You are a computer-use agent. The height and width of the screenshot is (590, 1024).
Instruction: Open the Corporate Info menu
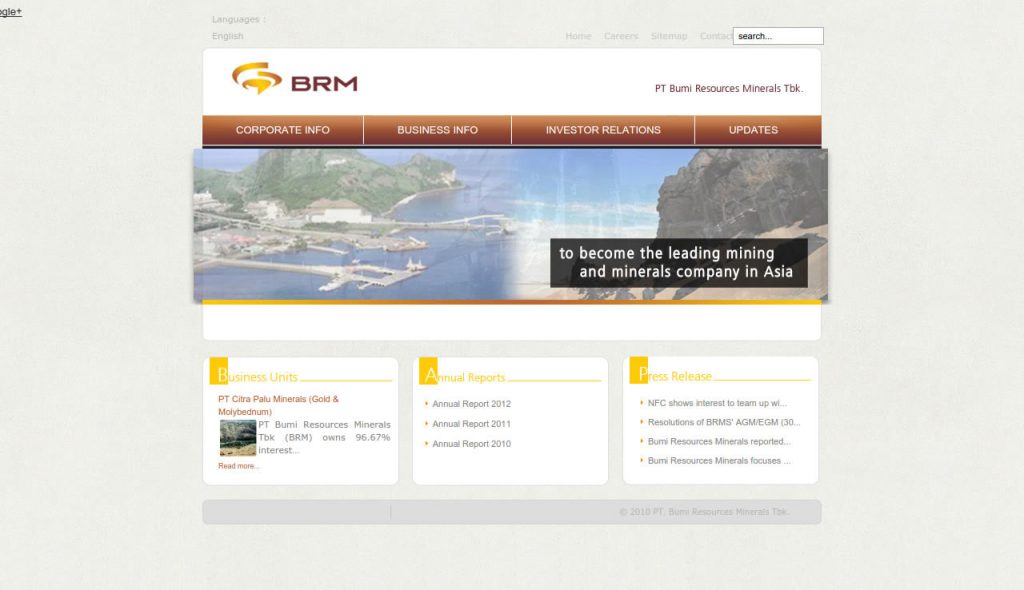point(283,130)
